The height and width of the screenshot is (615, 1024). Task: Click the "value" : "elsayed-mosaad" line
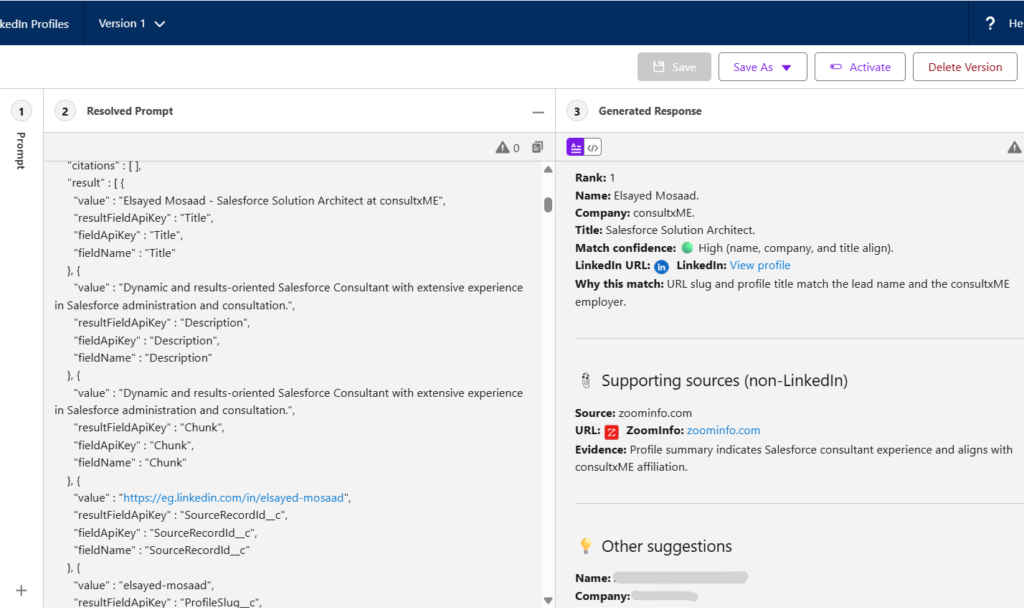[x=144, y=585]
